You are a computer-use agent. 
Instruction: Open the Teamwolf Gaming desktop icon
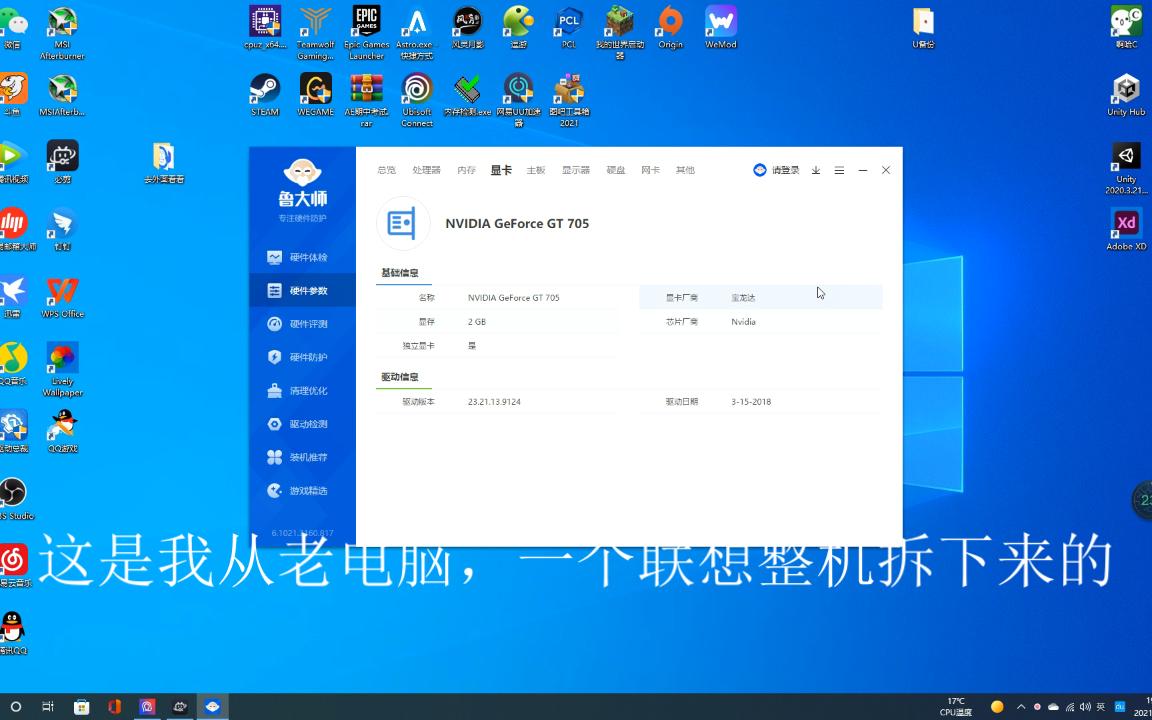(316, 32)
